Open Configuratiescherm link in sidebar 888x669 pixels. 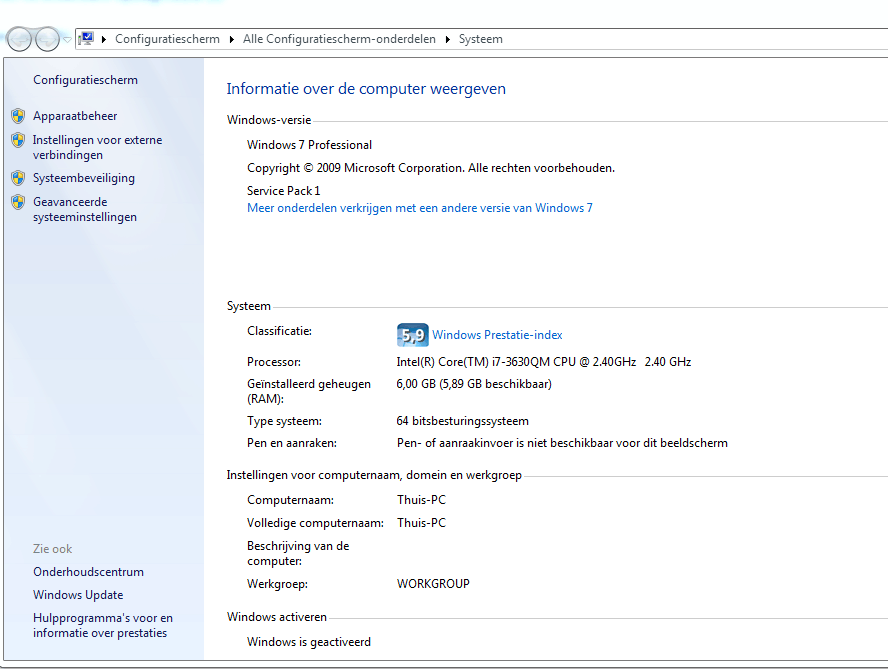pos(86,80)
